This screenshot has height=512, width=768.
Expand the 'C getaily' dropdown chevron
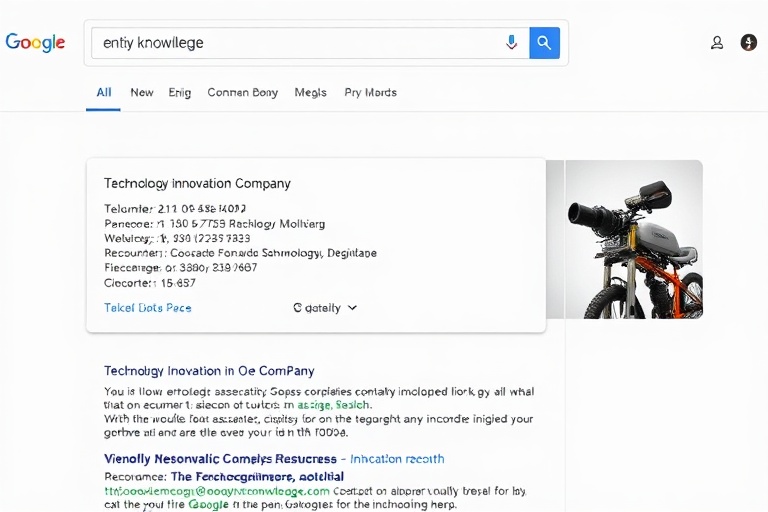(x=352, y=308)
